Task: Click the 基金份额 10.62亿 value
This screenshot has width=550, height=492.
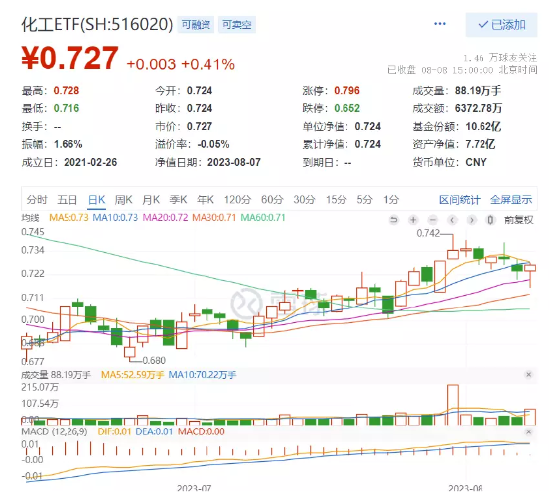Action: coord(483,126)
